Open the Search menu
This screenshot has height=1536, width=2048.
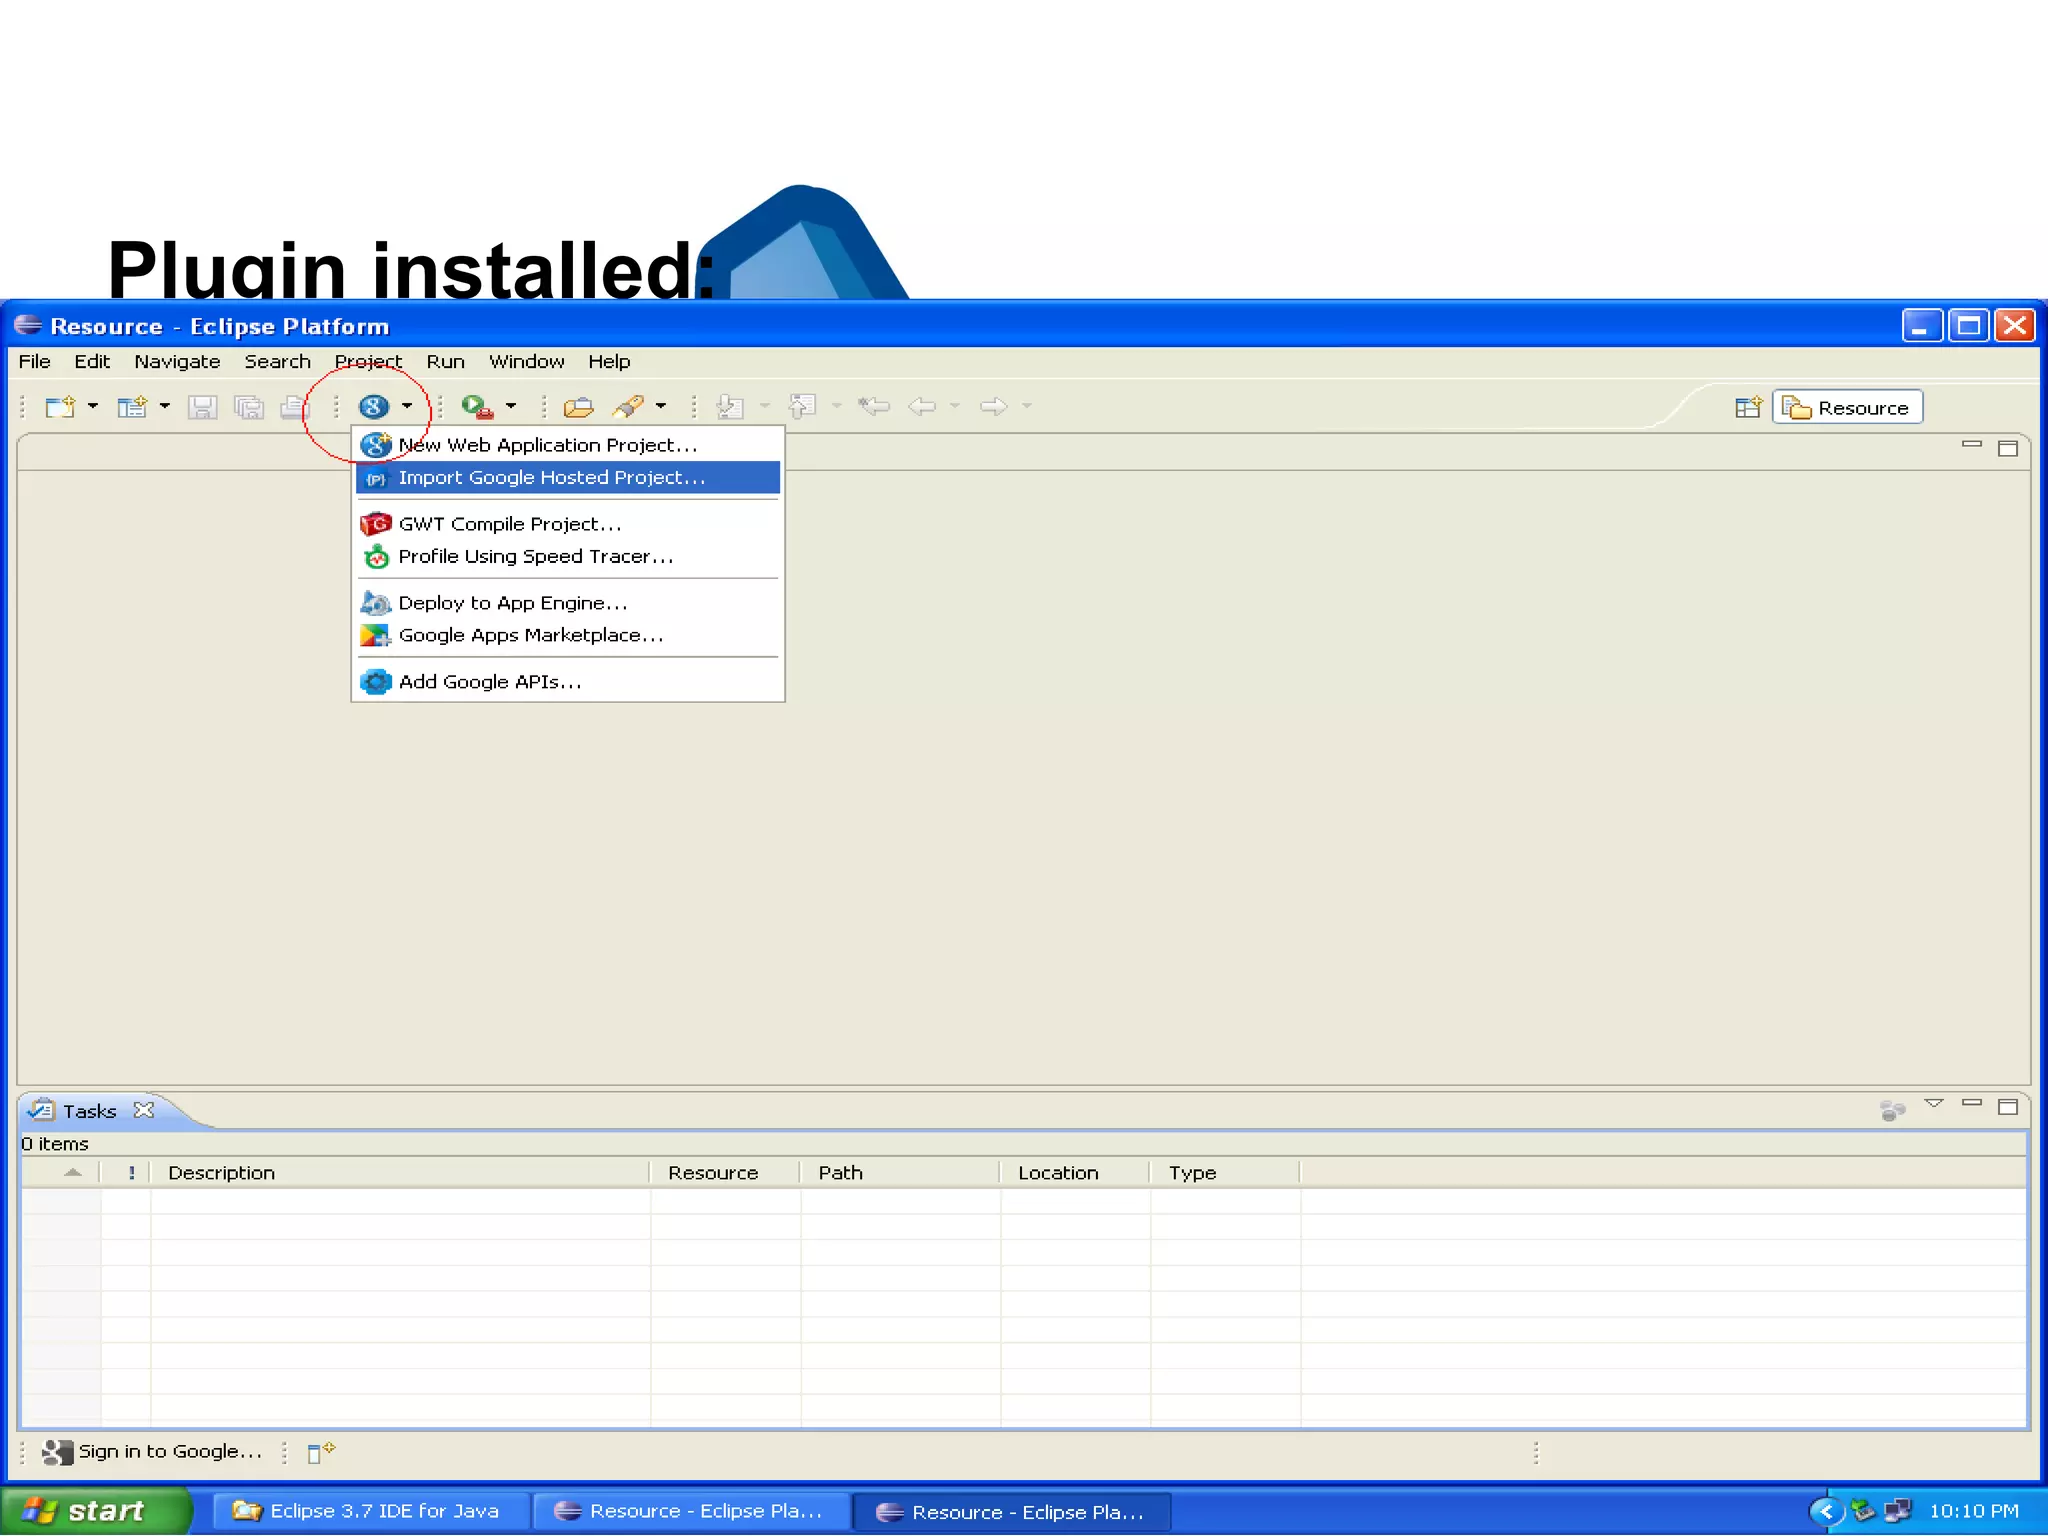pyautogui.click(x=277, y=362)
